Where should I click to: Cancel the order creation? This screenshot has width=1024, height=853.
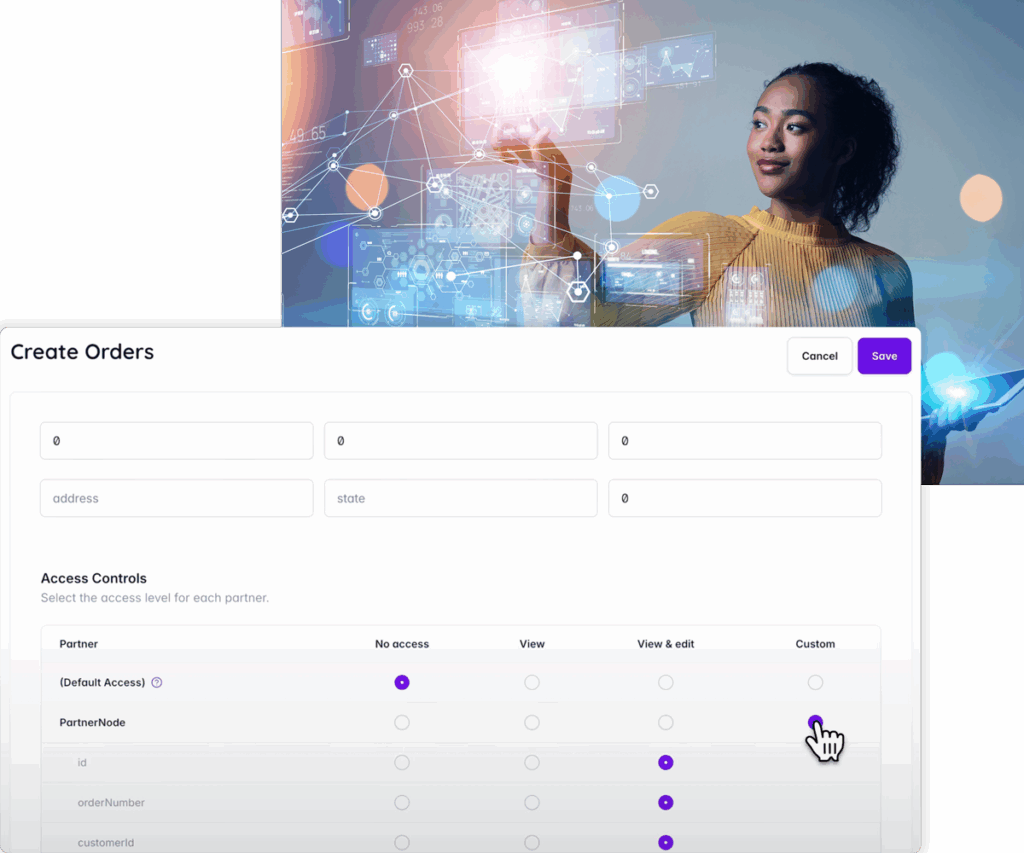tap(819, 356)
